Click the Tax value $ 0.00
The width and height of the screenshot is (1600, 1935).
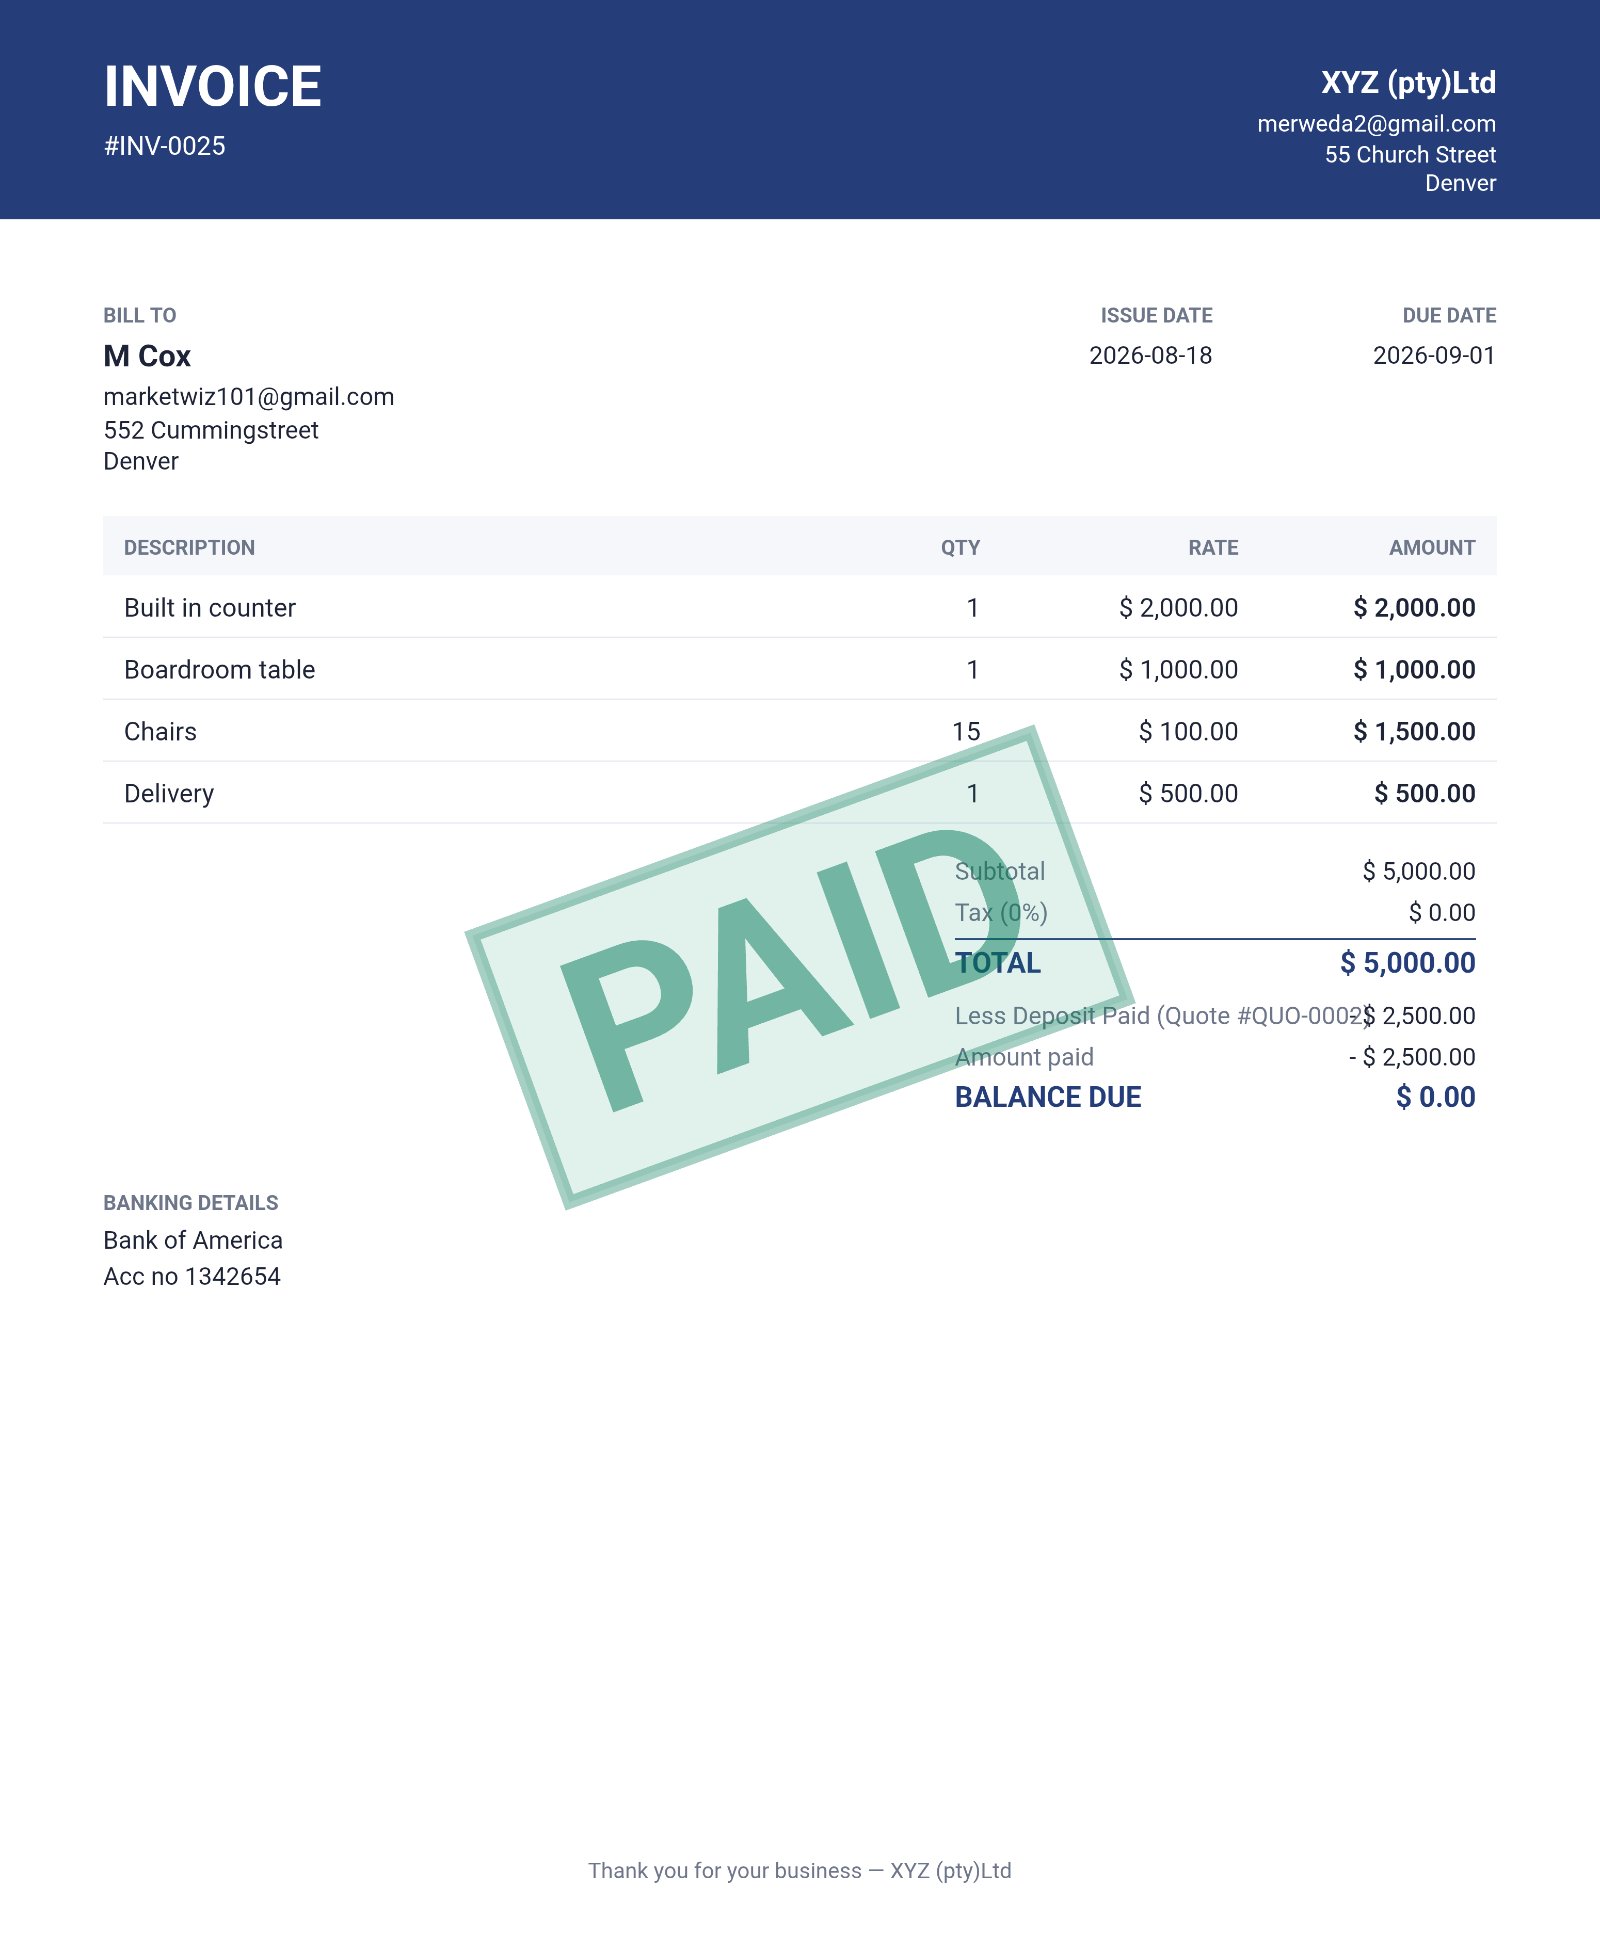click(1441, 912)
